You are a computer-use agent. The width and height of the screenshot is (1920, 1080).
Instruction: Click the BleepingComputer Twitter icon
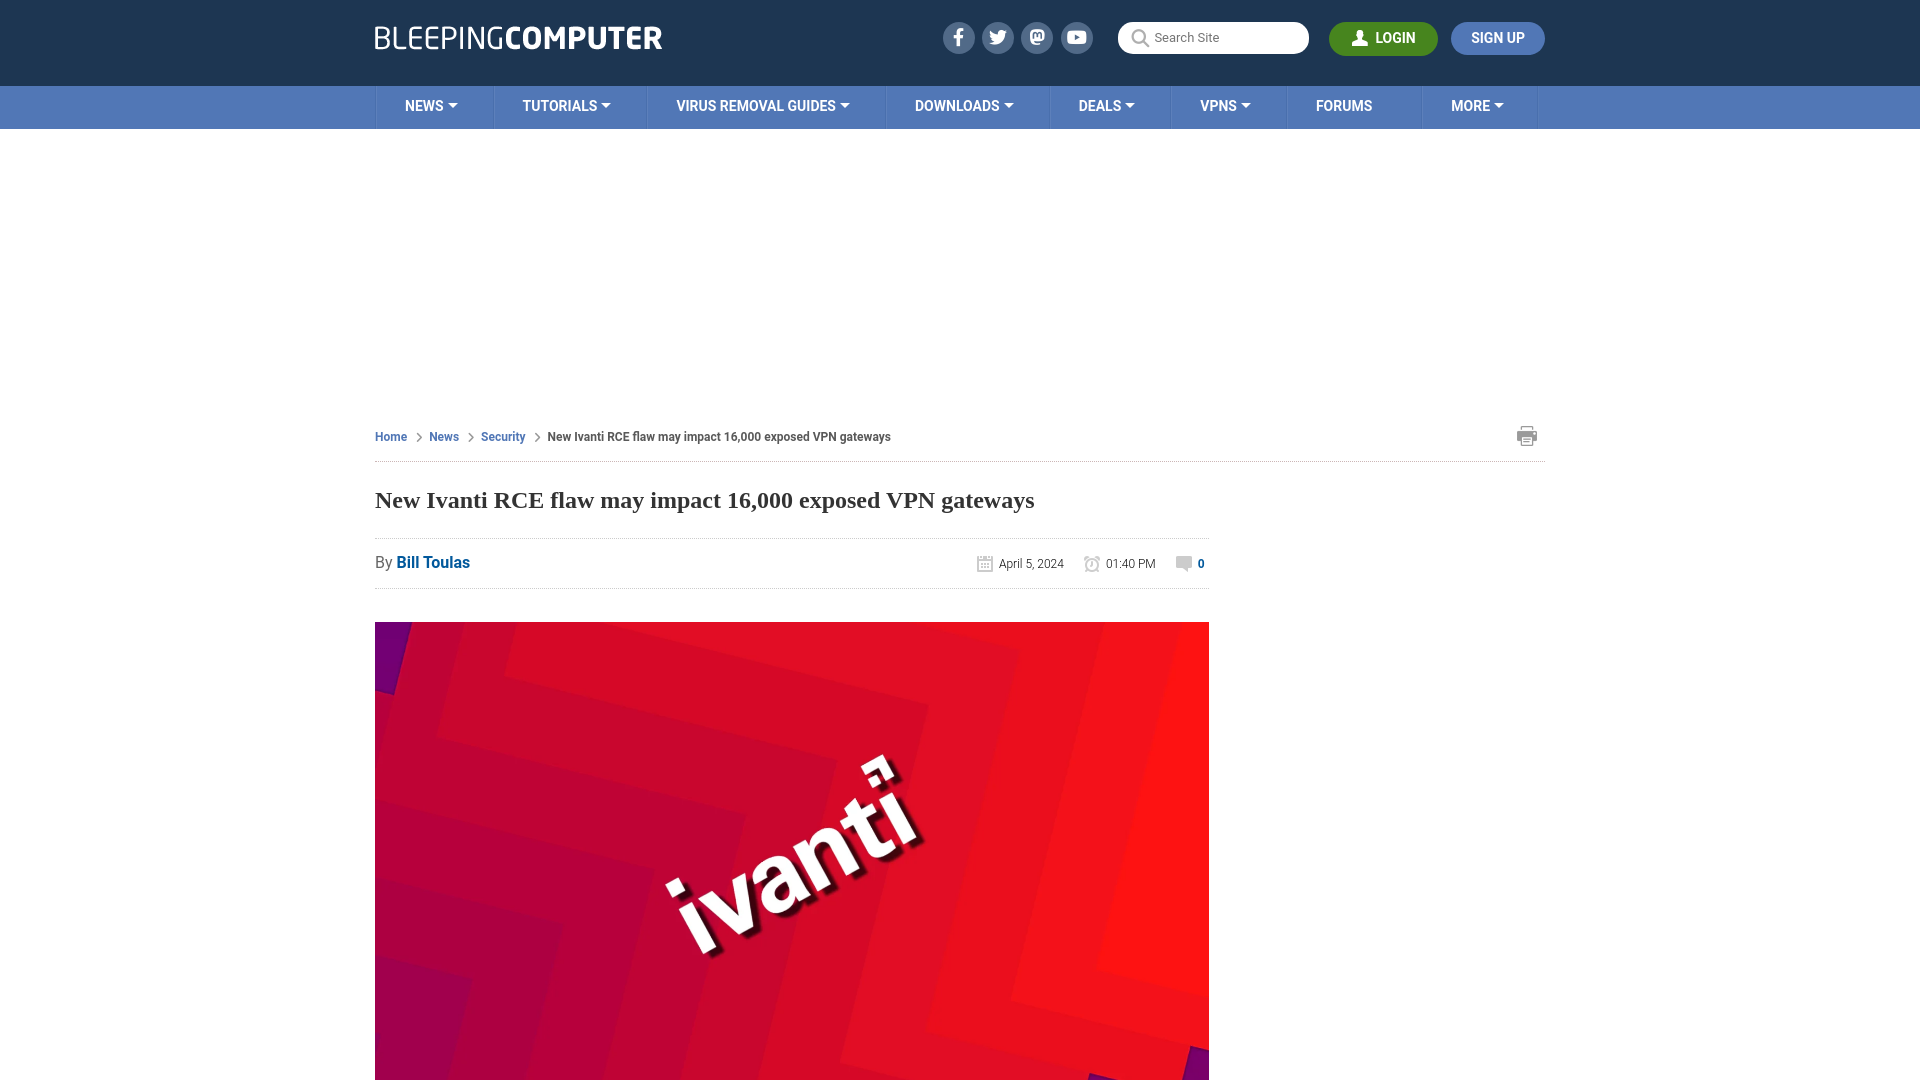pos(997,37)
